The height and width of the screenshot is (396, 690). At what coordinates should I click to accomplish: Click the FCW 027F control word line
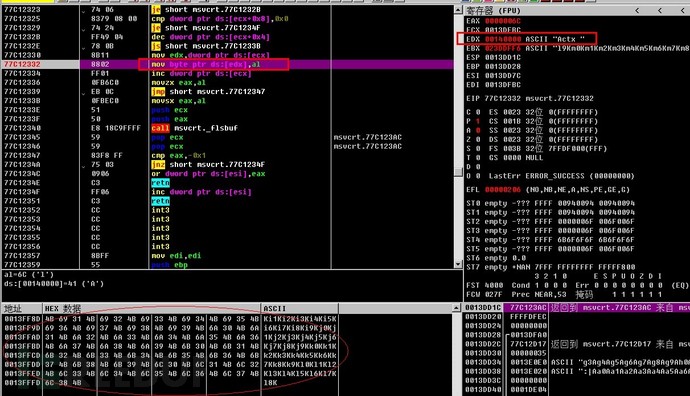click(x=564, y=294)
